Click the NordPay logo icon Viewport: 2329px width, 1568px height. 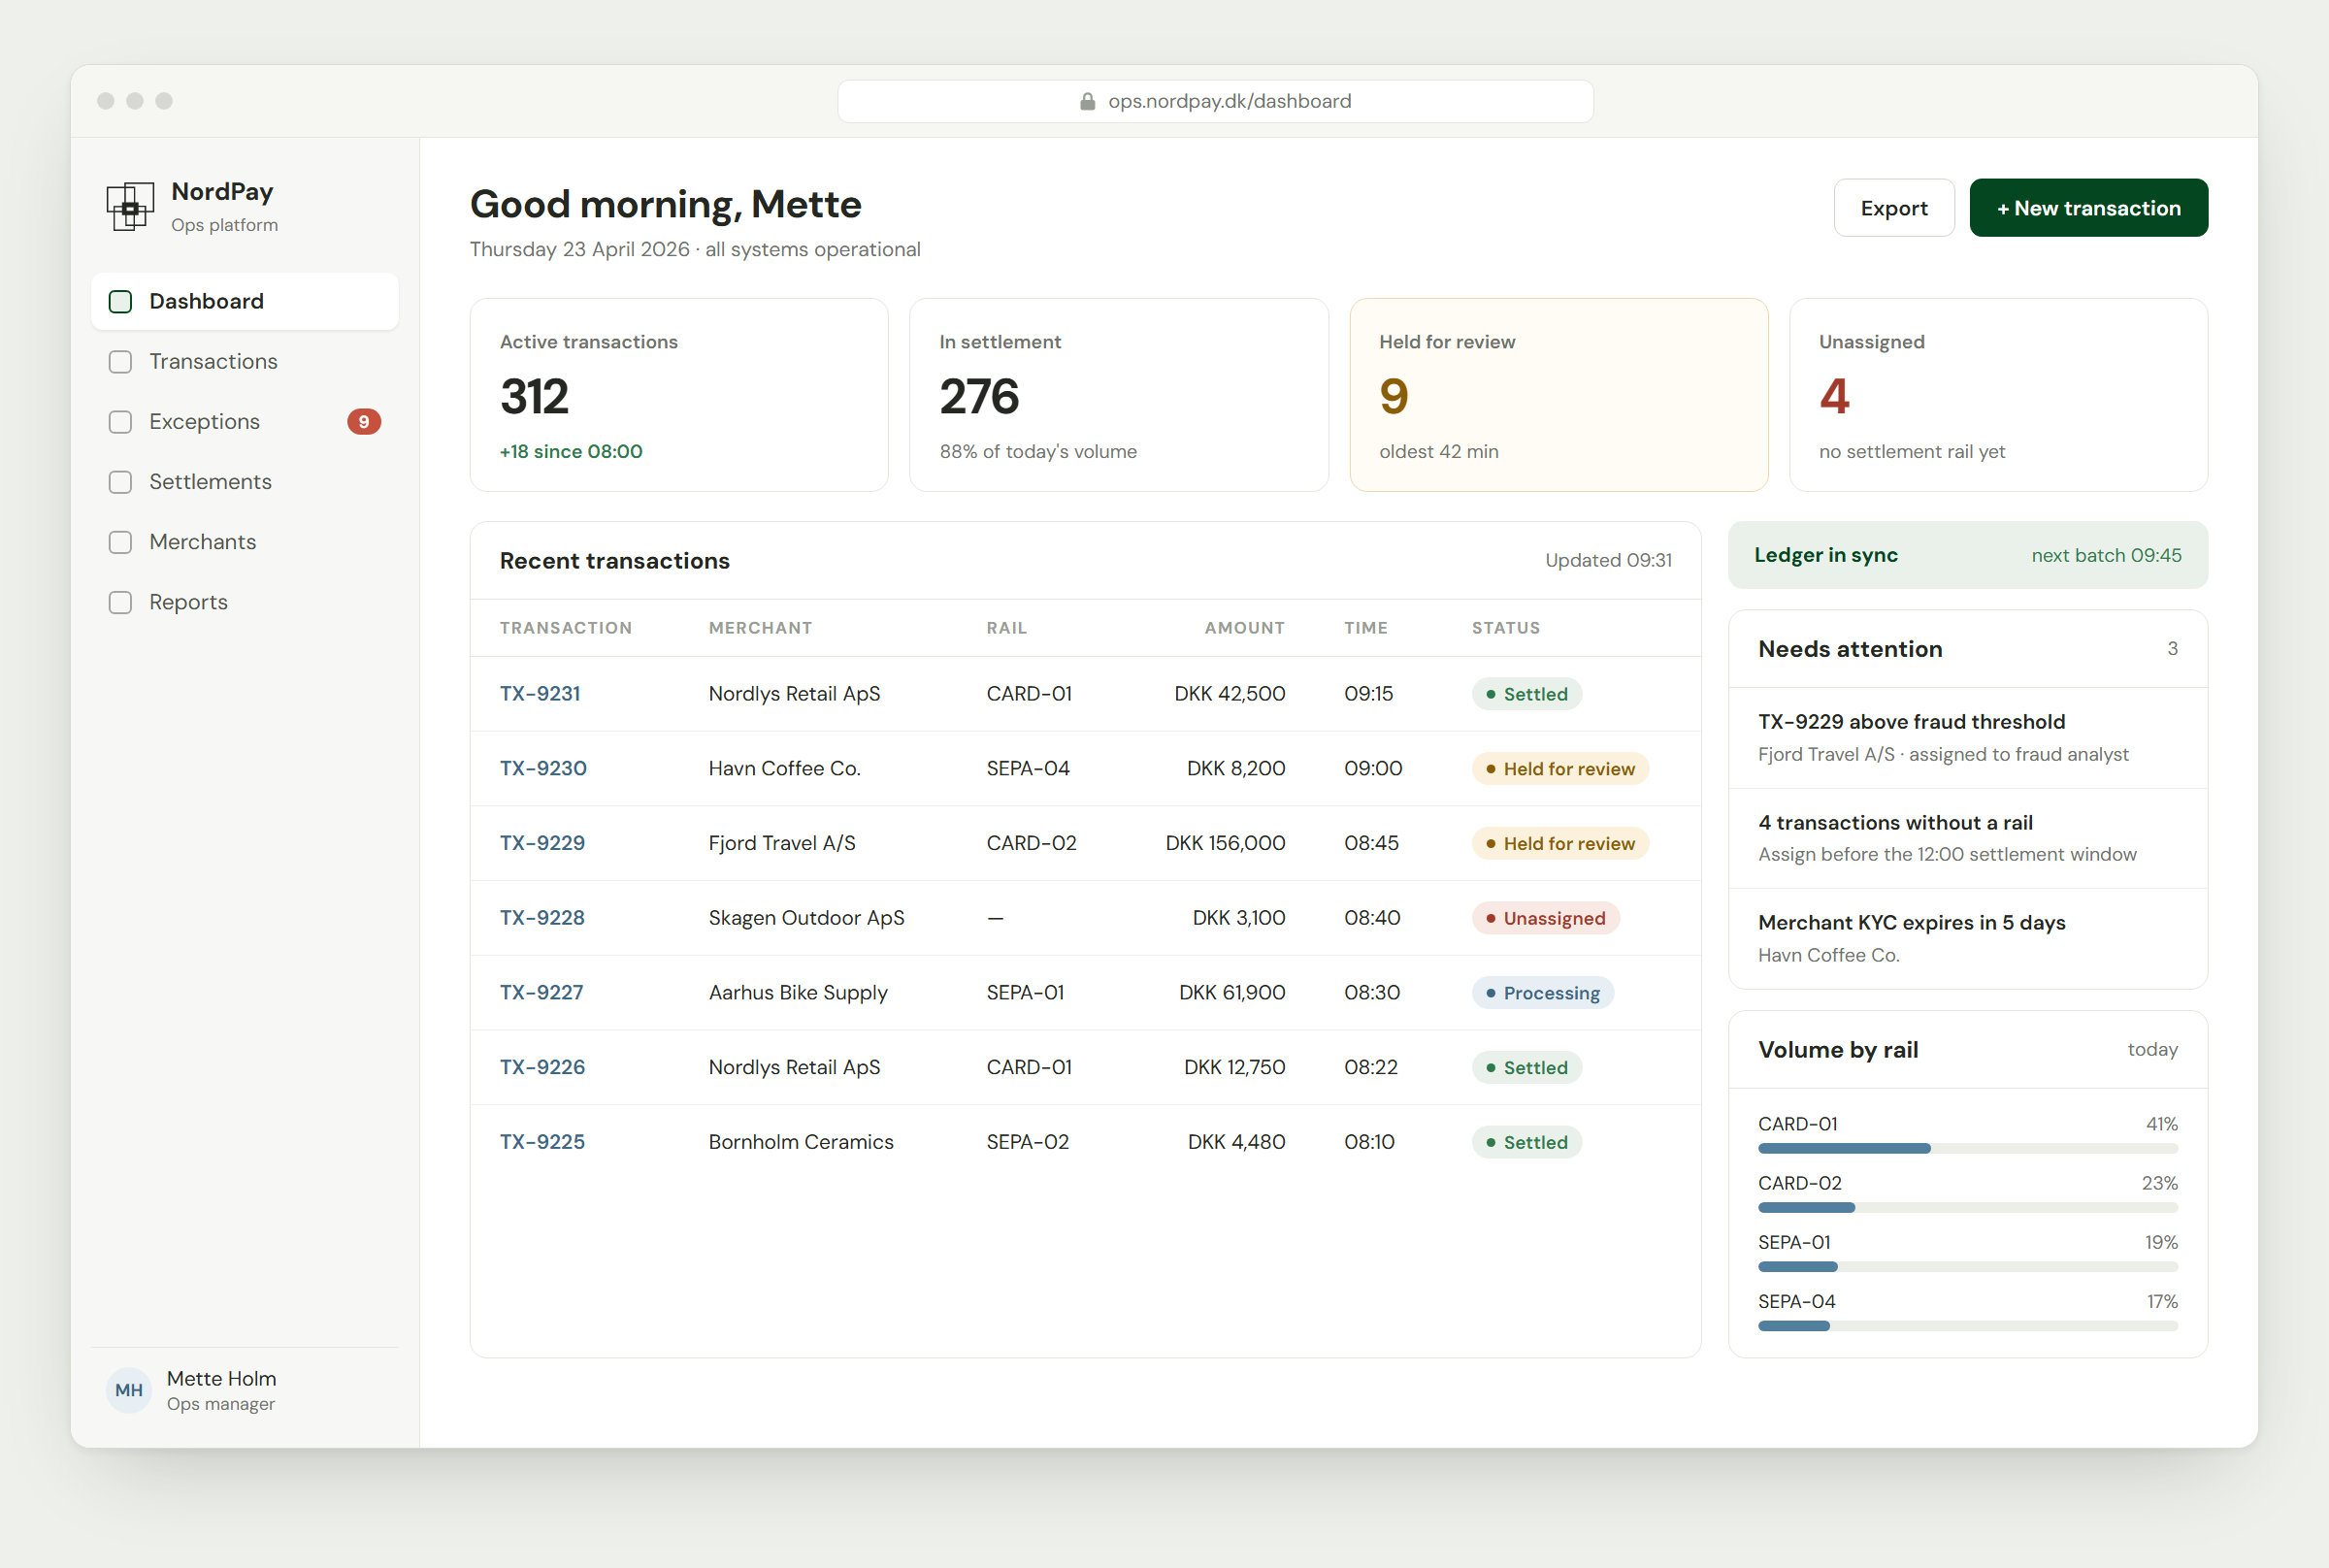tap(130, 206)
